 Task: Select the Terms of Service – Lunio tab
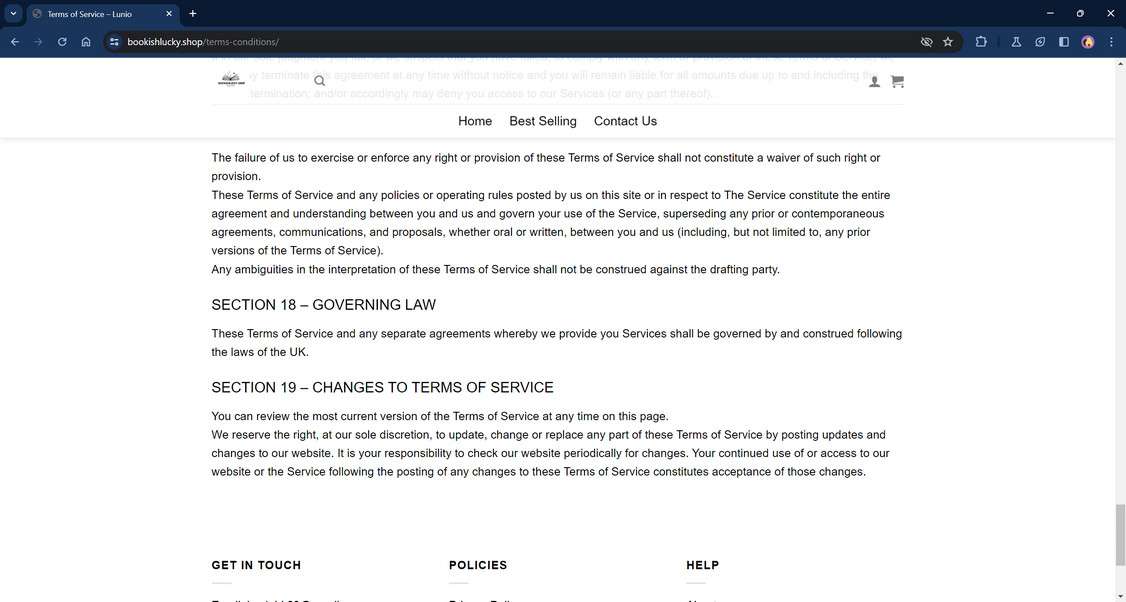[102, 14]
